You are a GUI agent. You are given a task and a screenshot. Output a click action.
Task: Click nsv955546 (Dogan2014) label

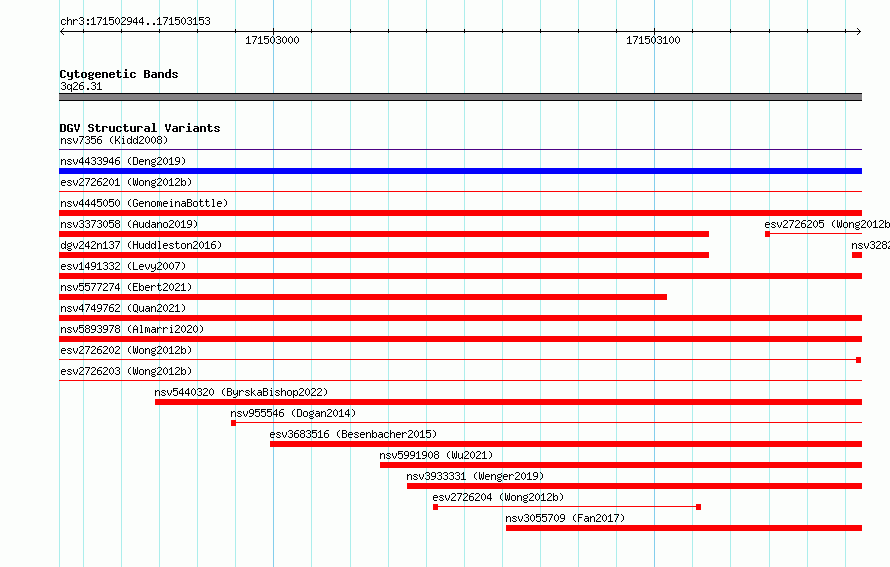[x=293, y=413]
